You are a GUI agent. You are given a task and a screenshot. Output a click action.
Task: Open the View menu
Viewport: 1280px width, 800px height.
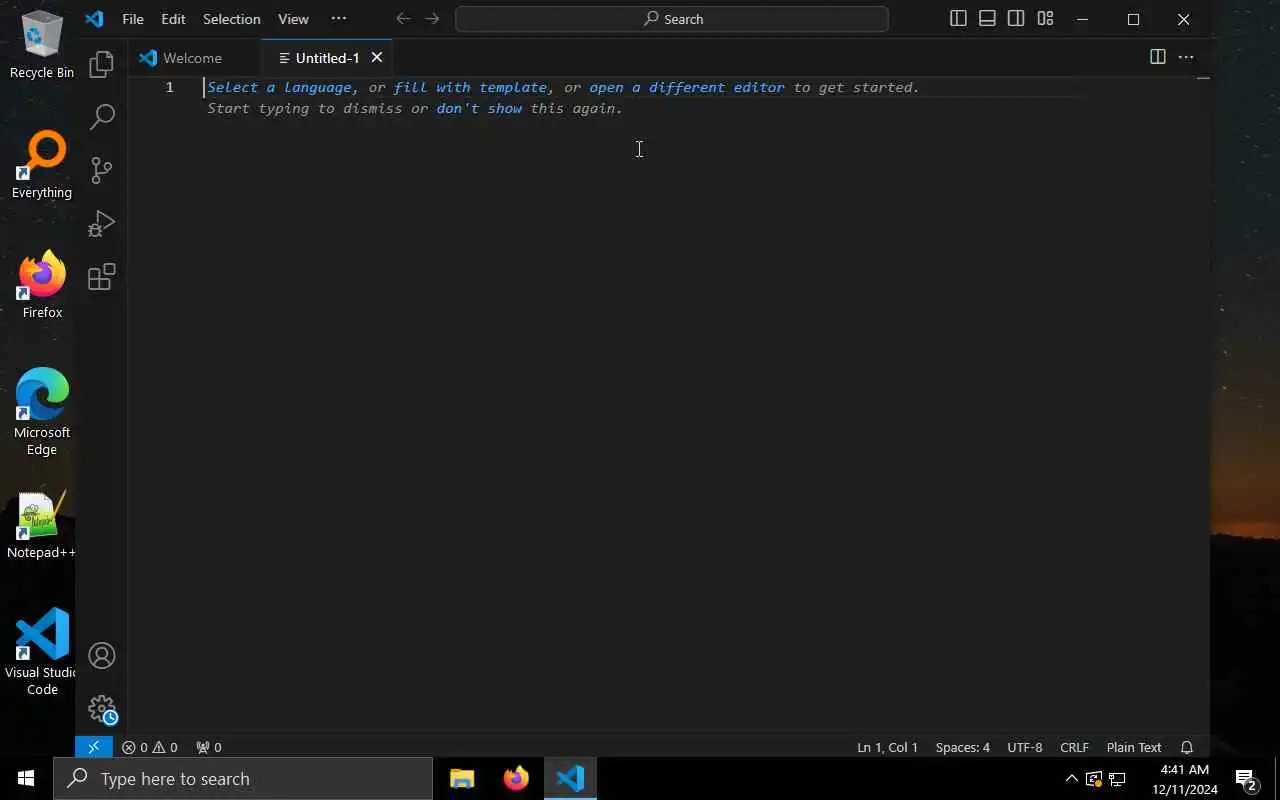[x=293, y=18]
